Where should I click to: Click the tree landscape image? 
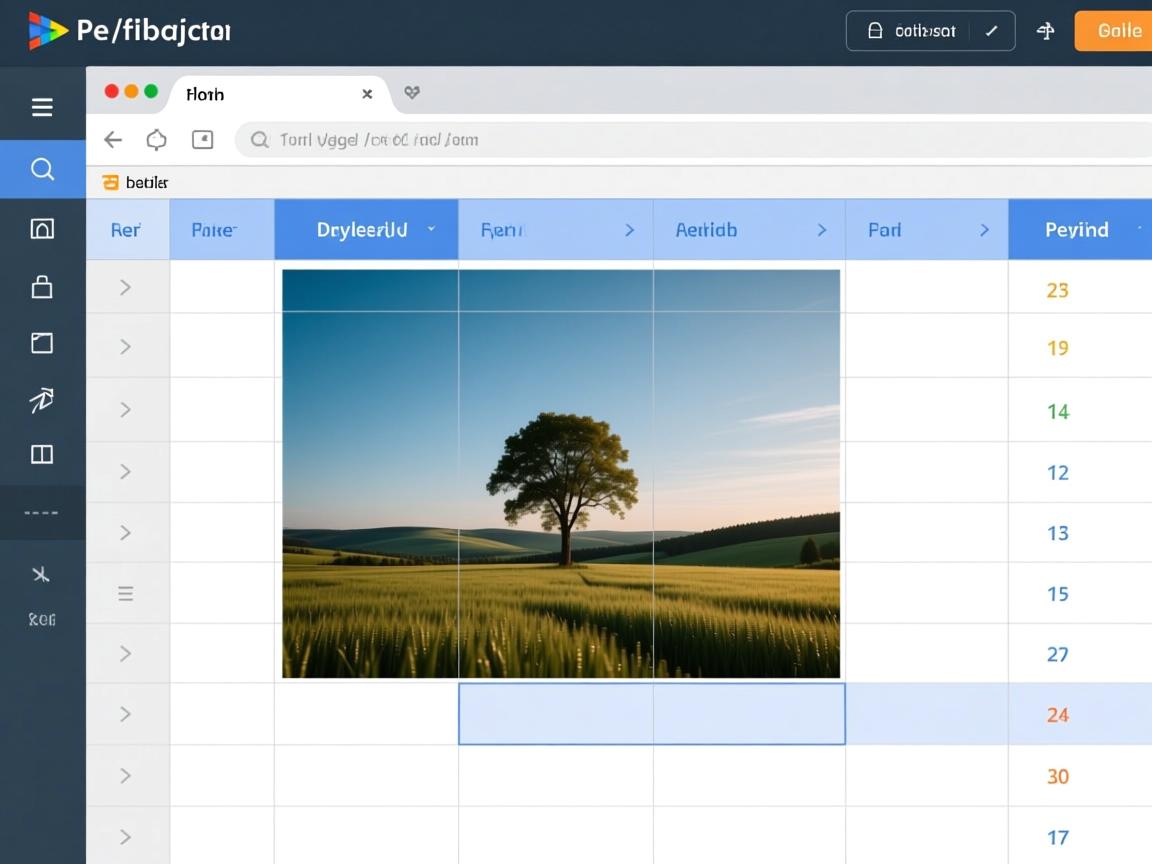[561, 473]
